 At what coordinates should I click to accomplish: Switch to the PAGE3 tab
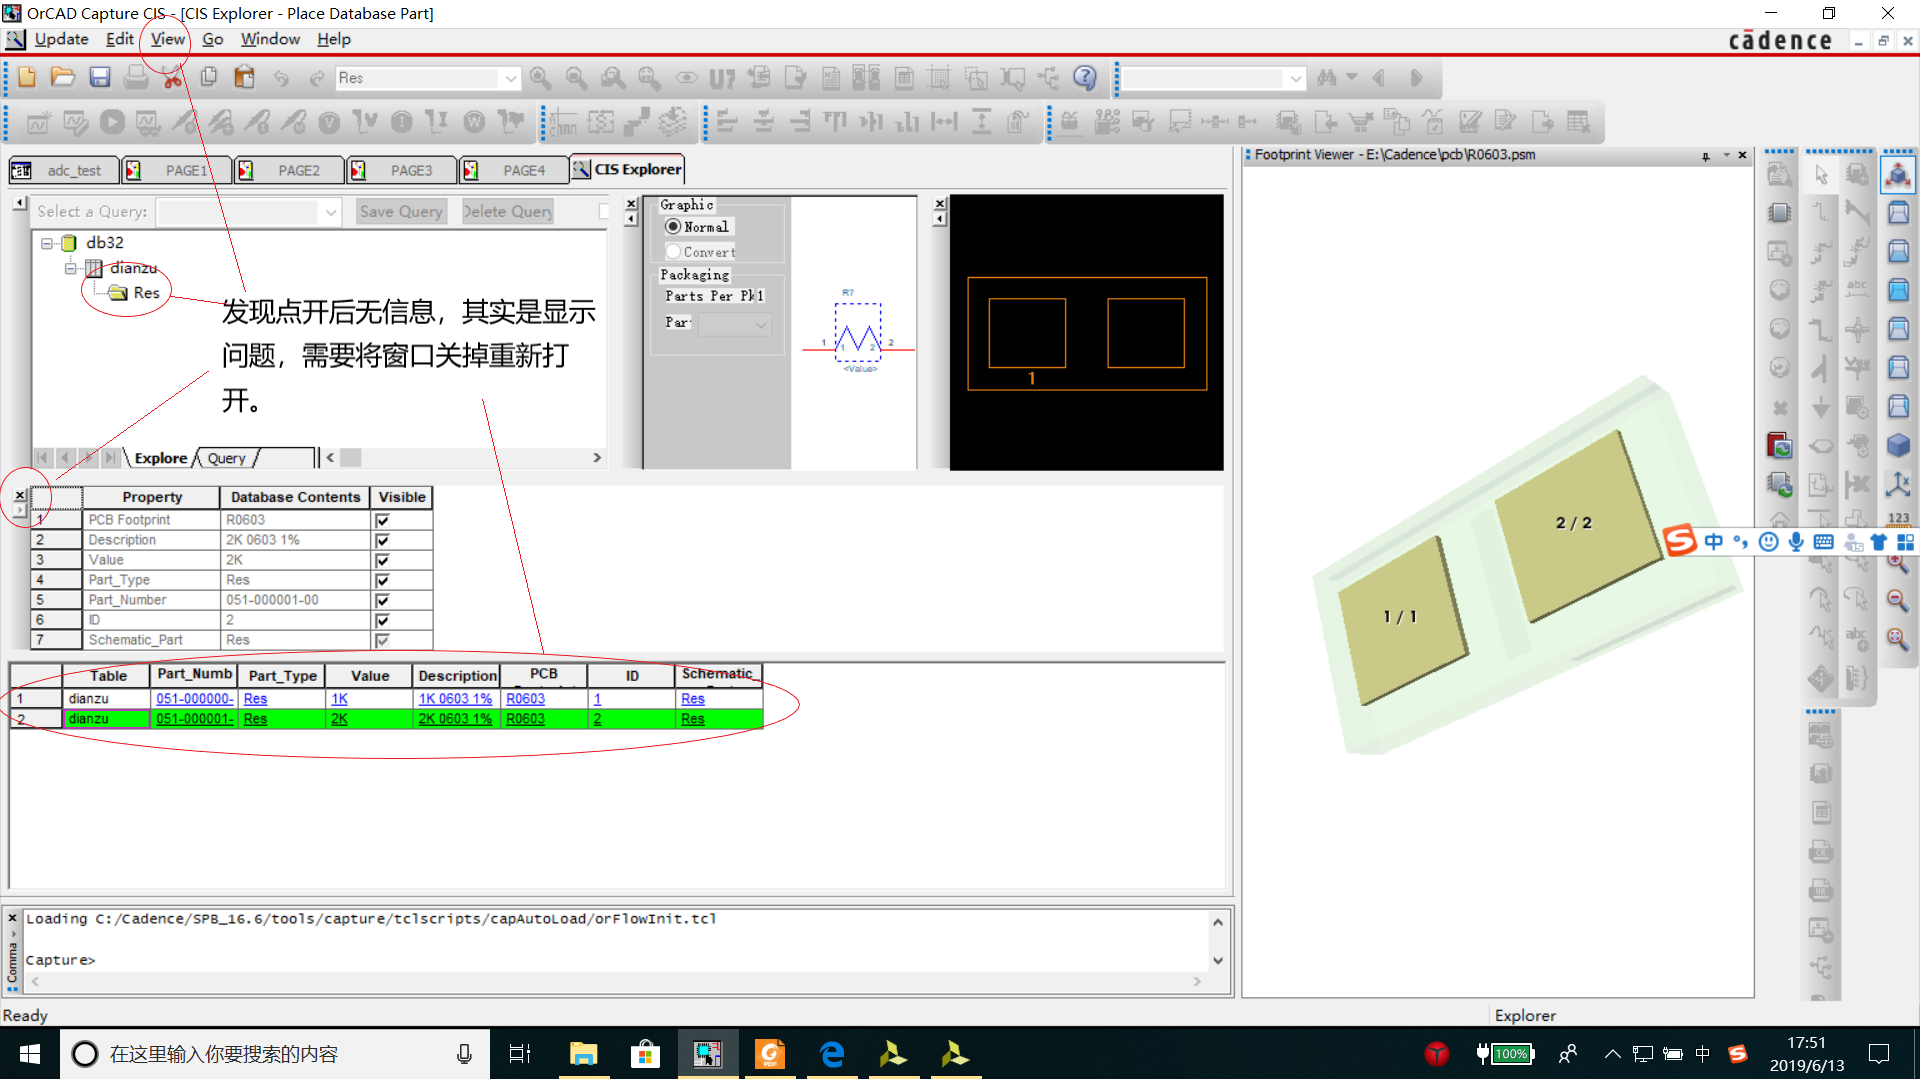click(413, 170)
